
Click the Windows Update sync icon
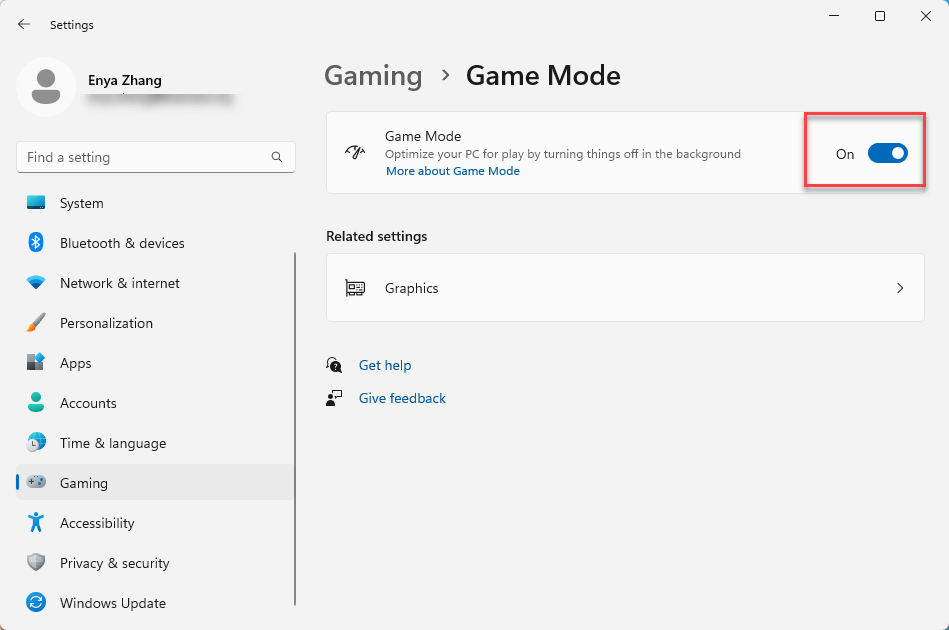pyautogui.click(x=36, y=603)
